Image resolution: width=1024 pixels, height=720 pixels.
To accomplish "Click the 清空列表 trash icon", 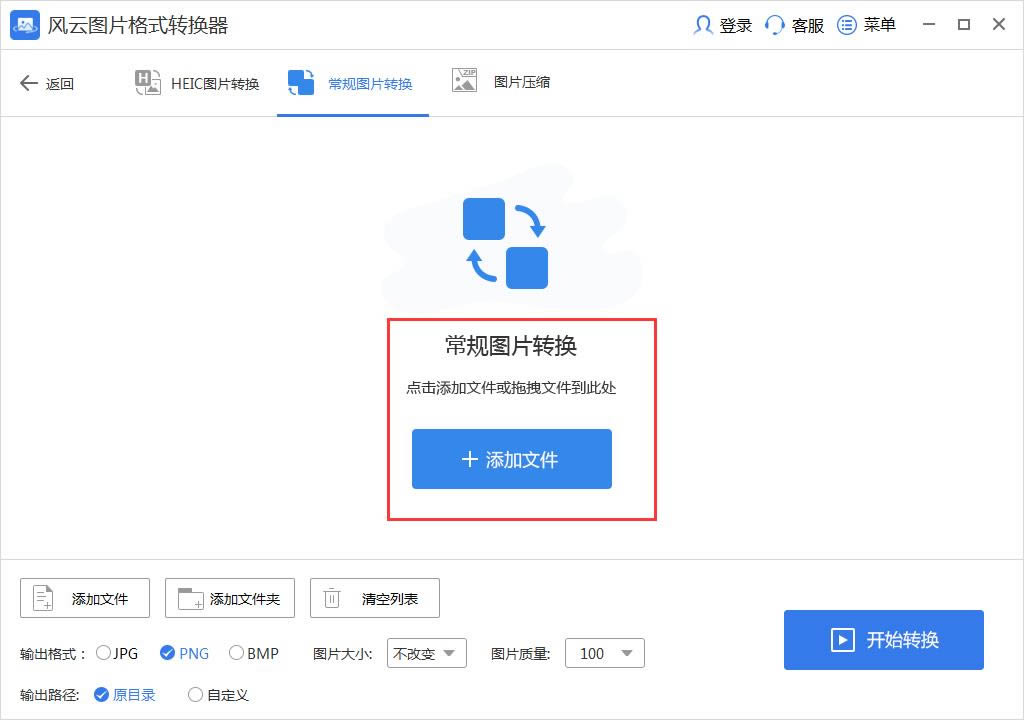I will tap(332, 597).
